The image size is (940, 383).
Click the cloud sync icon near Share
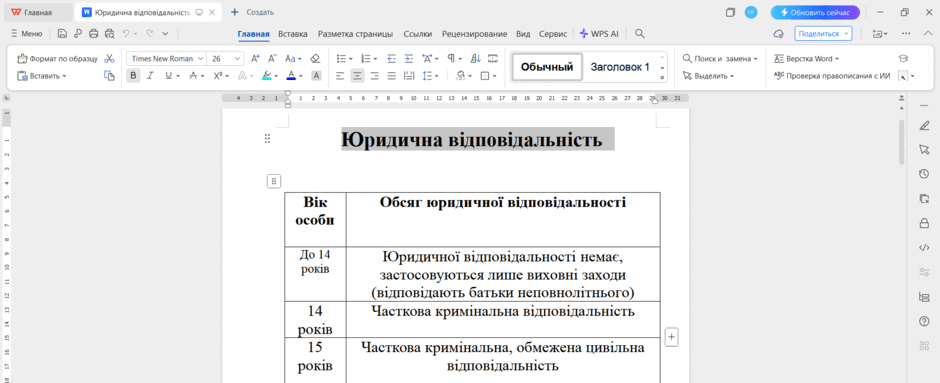[x=779, y=34]
